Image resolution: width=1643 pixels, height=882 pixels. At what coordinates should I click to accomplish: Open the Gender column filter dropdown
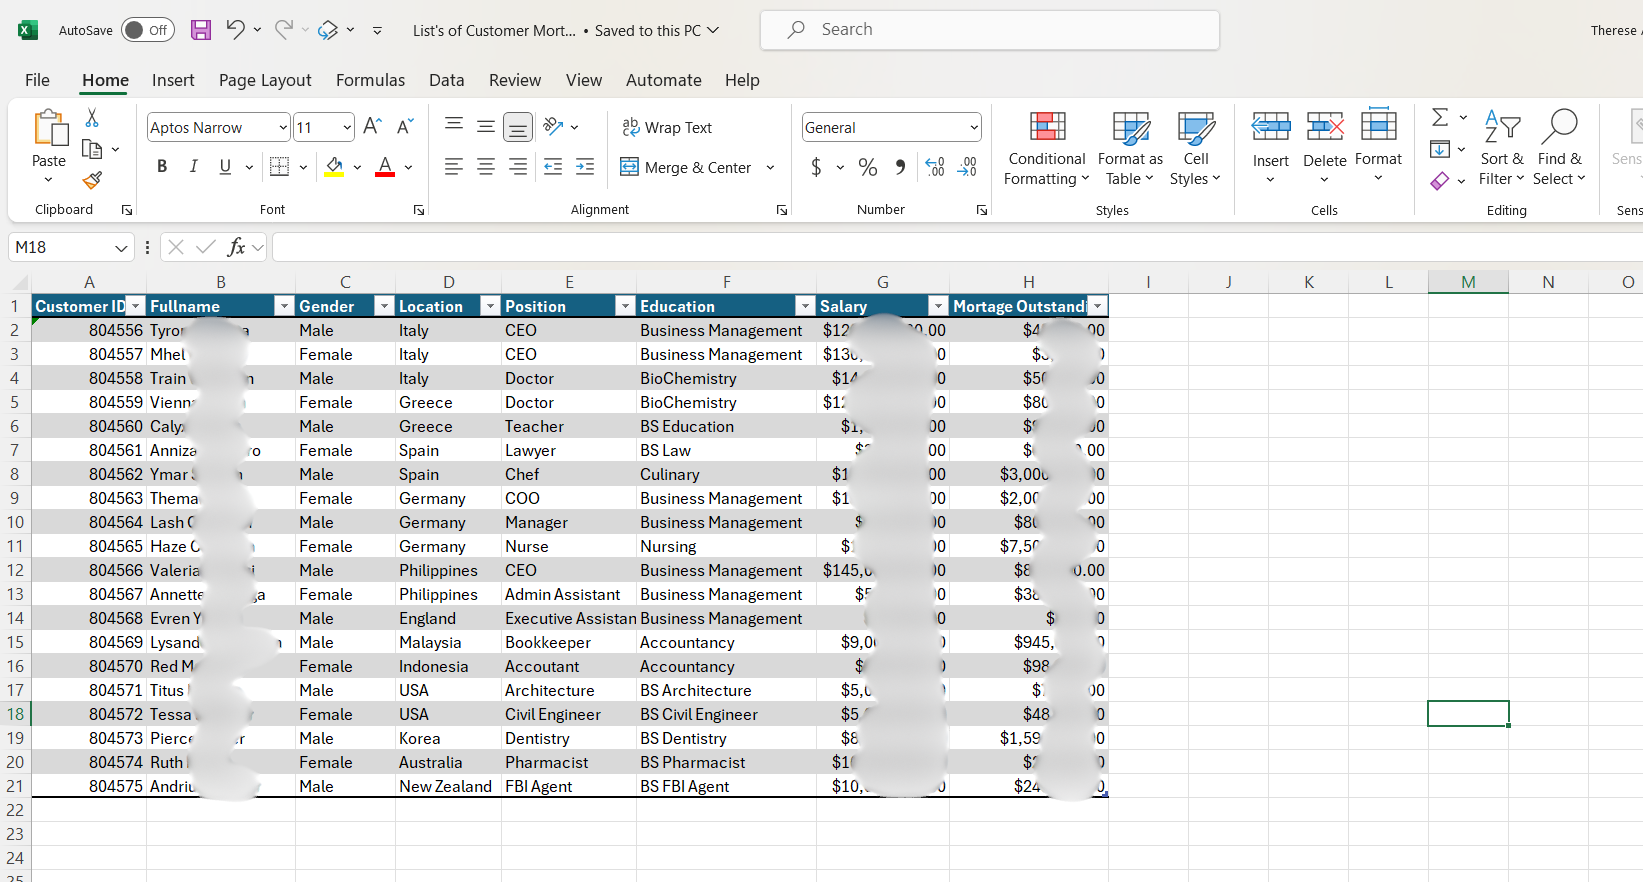point(384,306)
